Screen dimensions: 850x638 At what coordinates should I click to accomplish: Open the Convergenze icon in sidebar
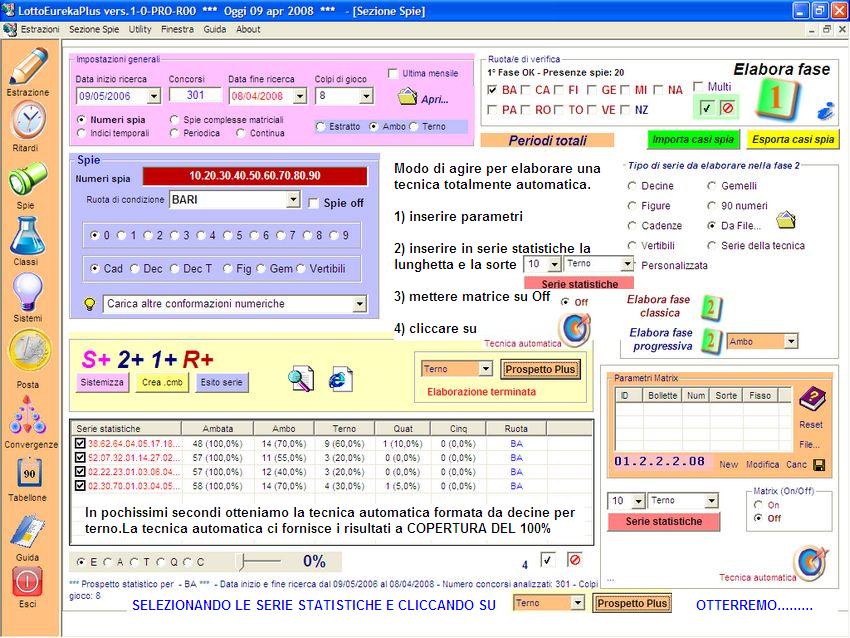click(x=27, y=415)
